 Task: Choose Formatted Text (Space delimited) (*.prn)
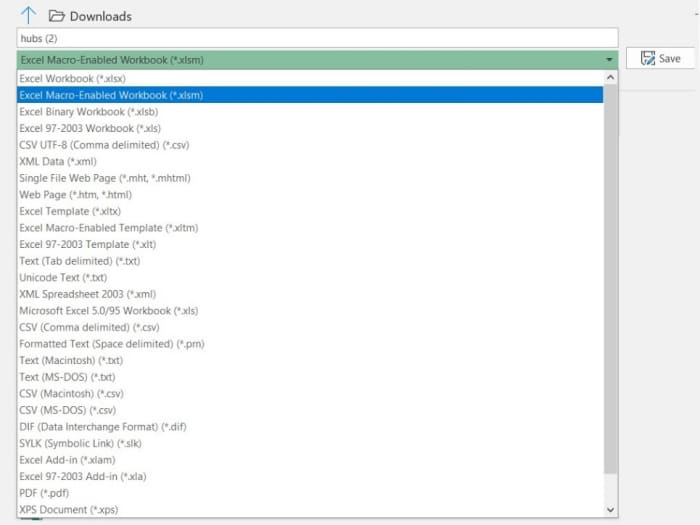coord(310,344)
